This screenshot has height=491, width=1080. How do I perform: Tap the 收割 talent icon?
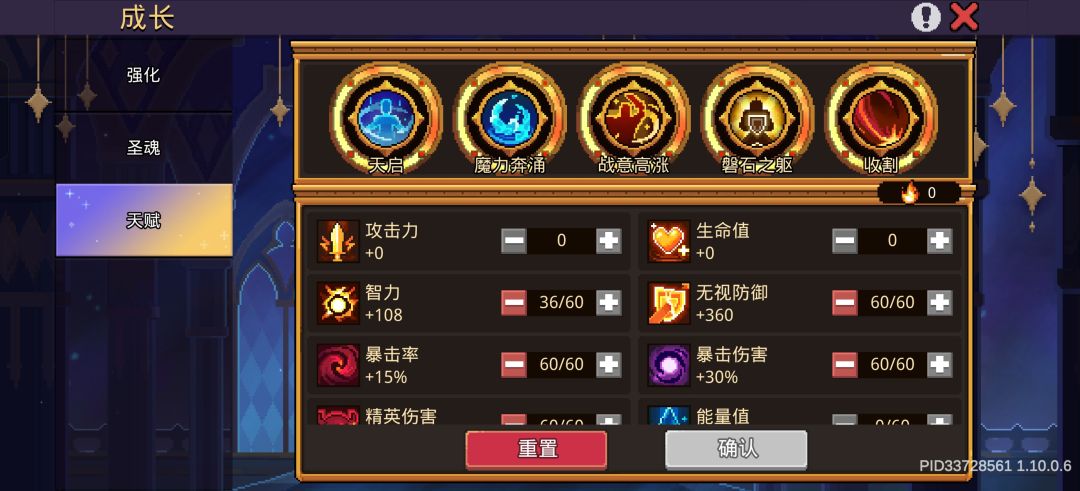pyautogui.click(x=882, y=116)
